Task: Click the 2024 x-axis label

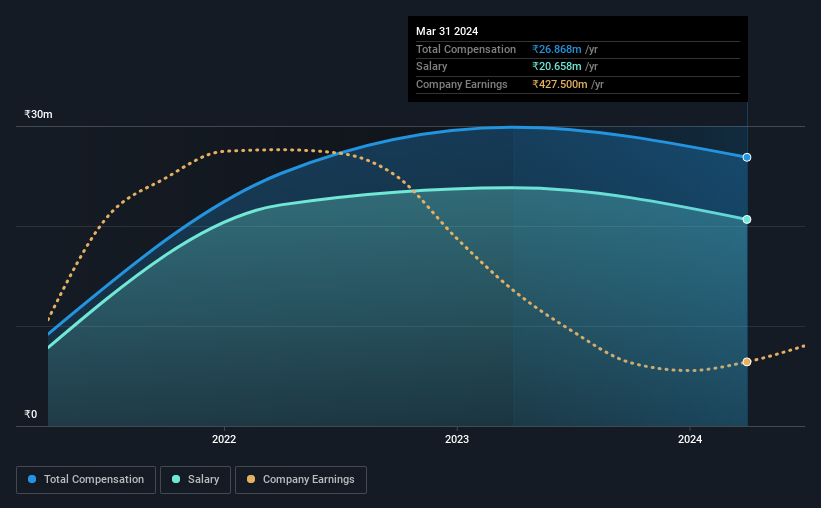Action: click(x=690, y=439)
